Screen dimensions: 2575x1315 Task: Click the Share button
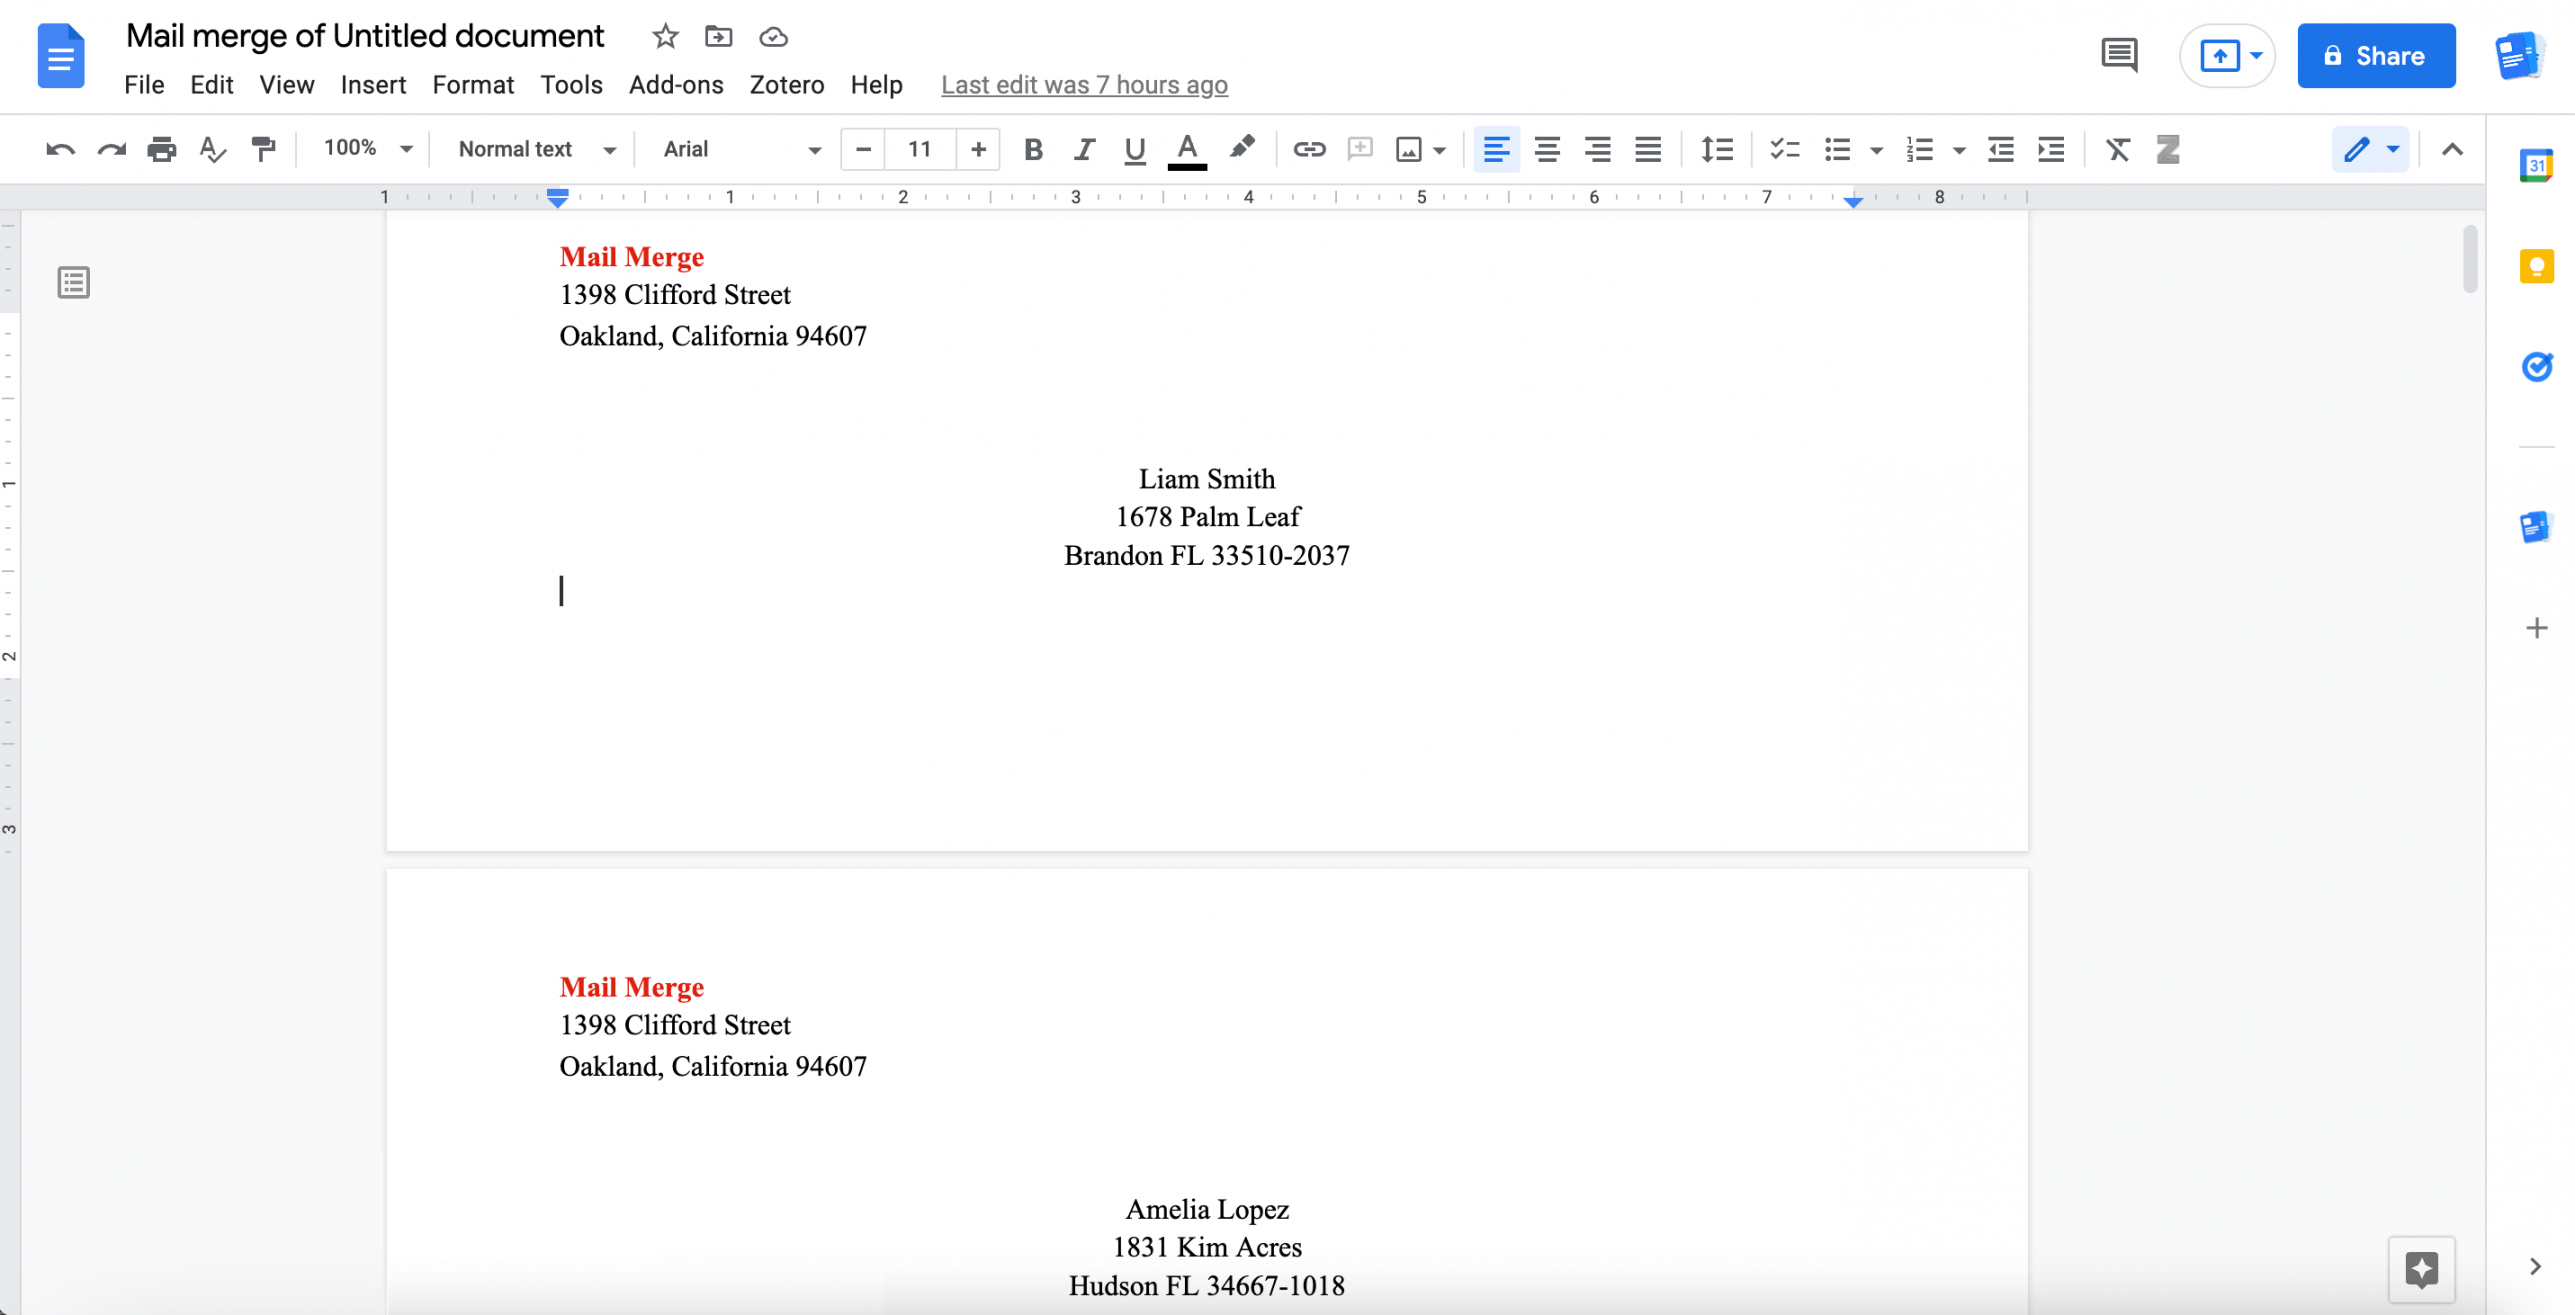tap(2376, 55)
